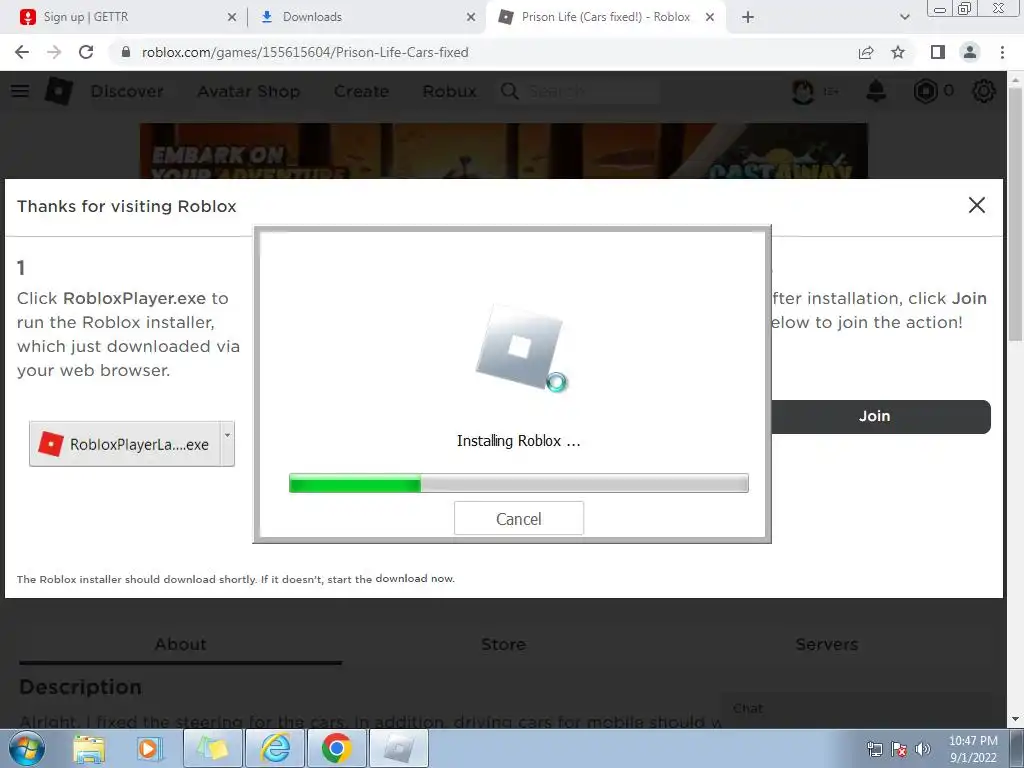Open the Chat panel header

[854, 709]
